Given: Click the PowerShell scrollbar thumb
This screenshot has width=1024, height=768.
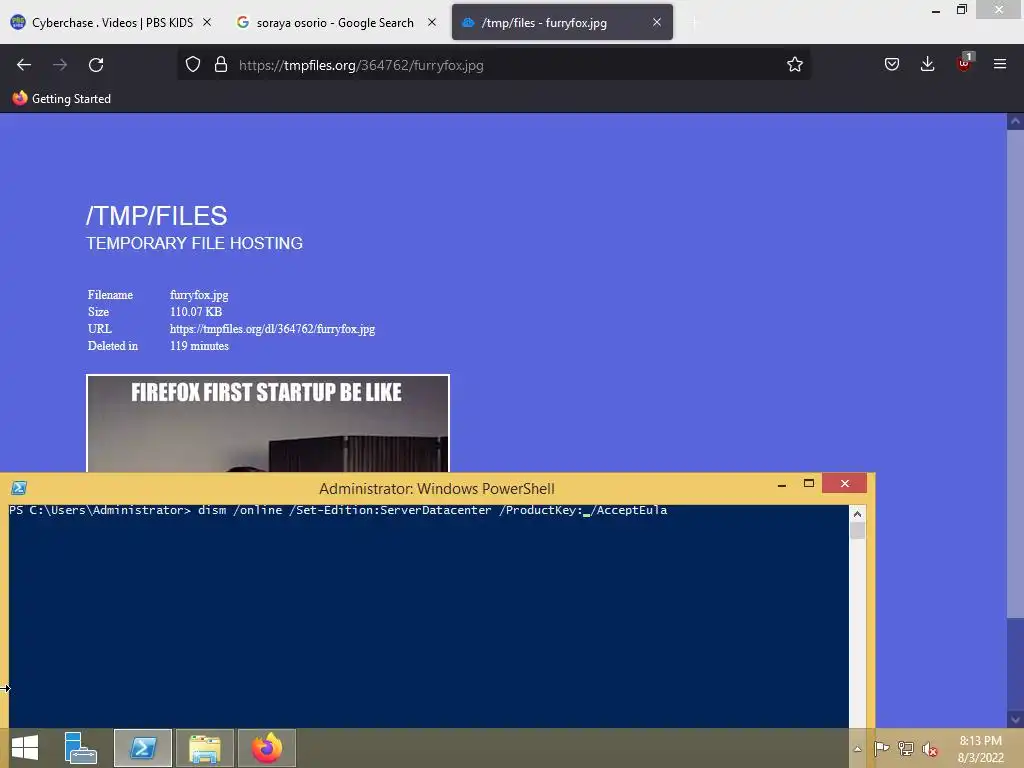Looking at the screenshot, I should [857, 530].
